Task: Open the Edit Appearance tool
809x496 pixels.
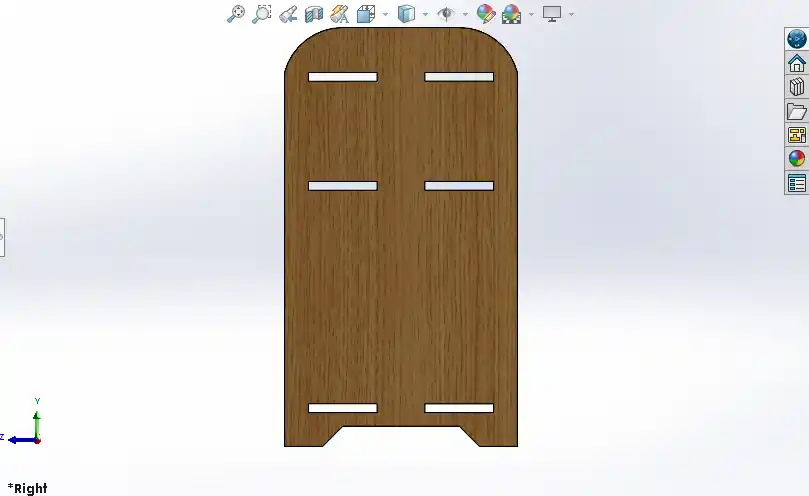Action: point(486,14)
